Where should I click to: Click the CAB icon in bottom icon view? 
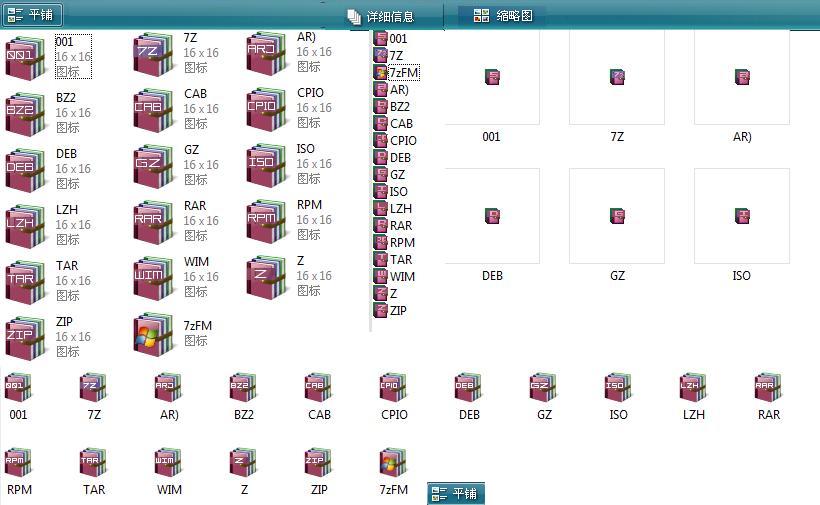click(x=318, y=387)
